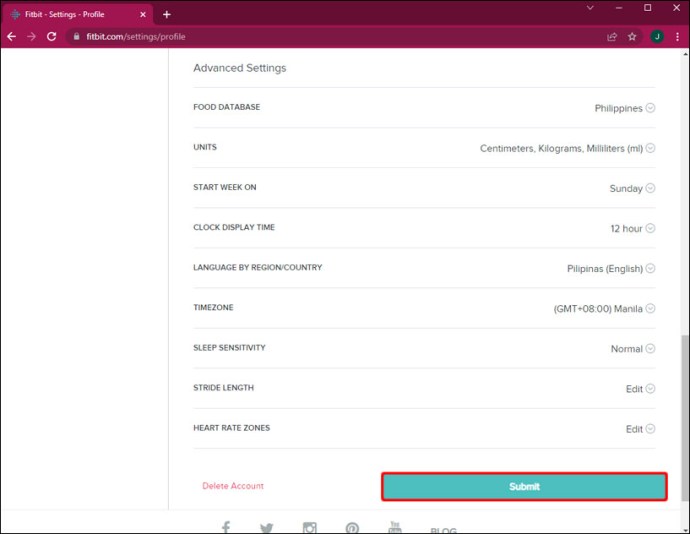The height and width of the screenshot is (534, 690).
Task: Click the Facebook footer icon
Action: (226, 527)
